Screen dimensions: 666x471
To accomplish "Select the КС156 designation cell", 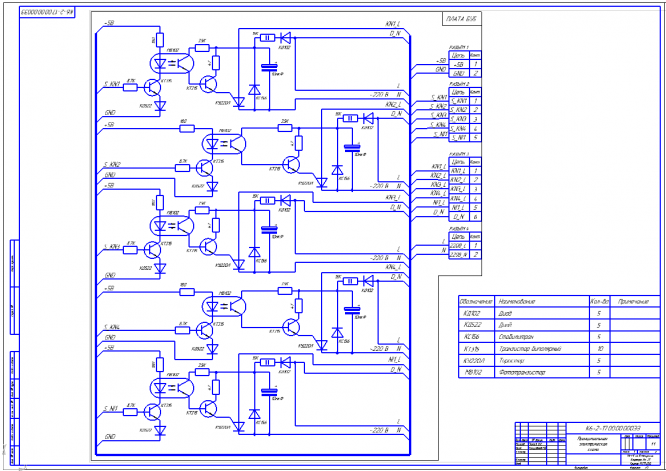I will 476,337.
